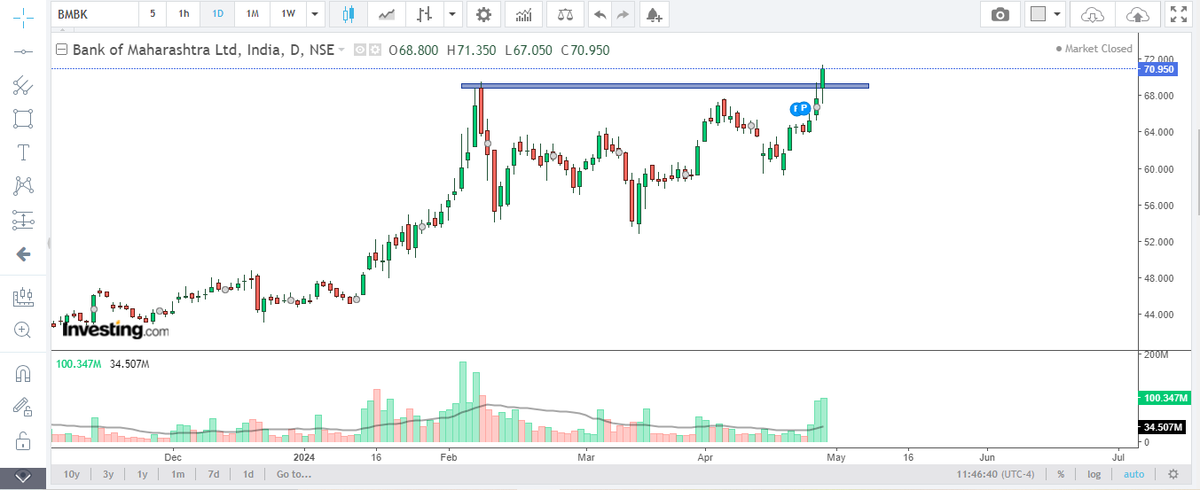Screen dimensions: 1200x490
Task: Open compare symbols scale icon
Action: click(x=566, y=14)
